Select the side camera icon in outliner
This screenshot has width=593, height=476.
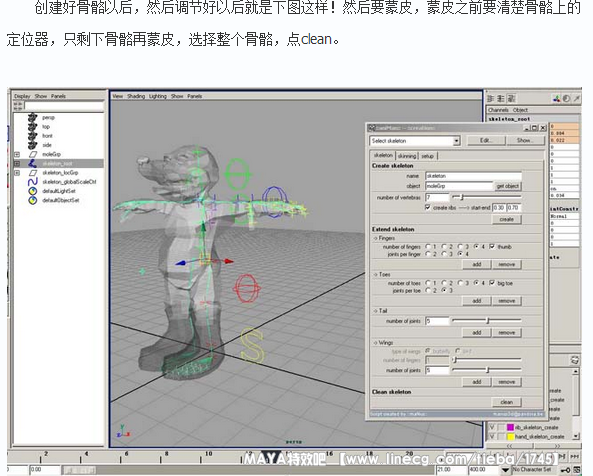[33, 145]
